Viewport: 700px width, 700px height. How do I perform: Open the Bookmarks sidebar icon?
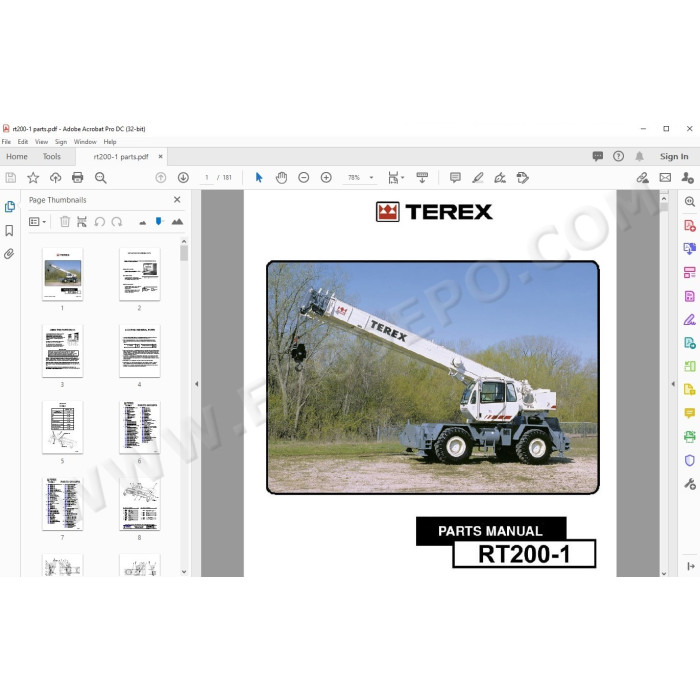(9, 230)
